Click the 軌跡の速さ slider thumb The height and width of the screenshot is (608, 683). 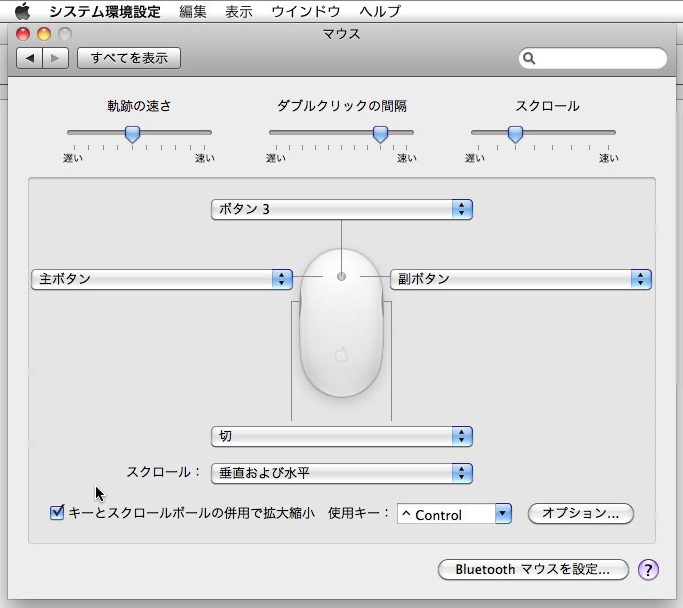(132, 134)
